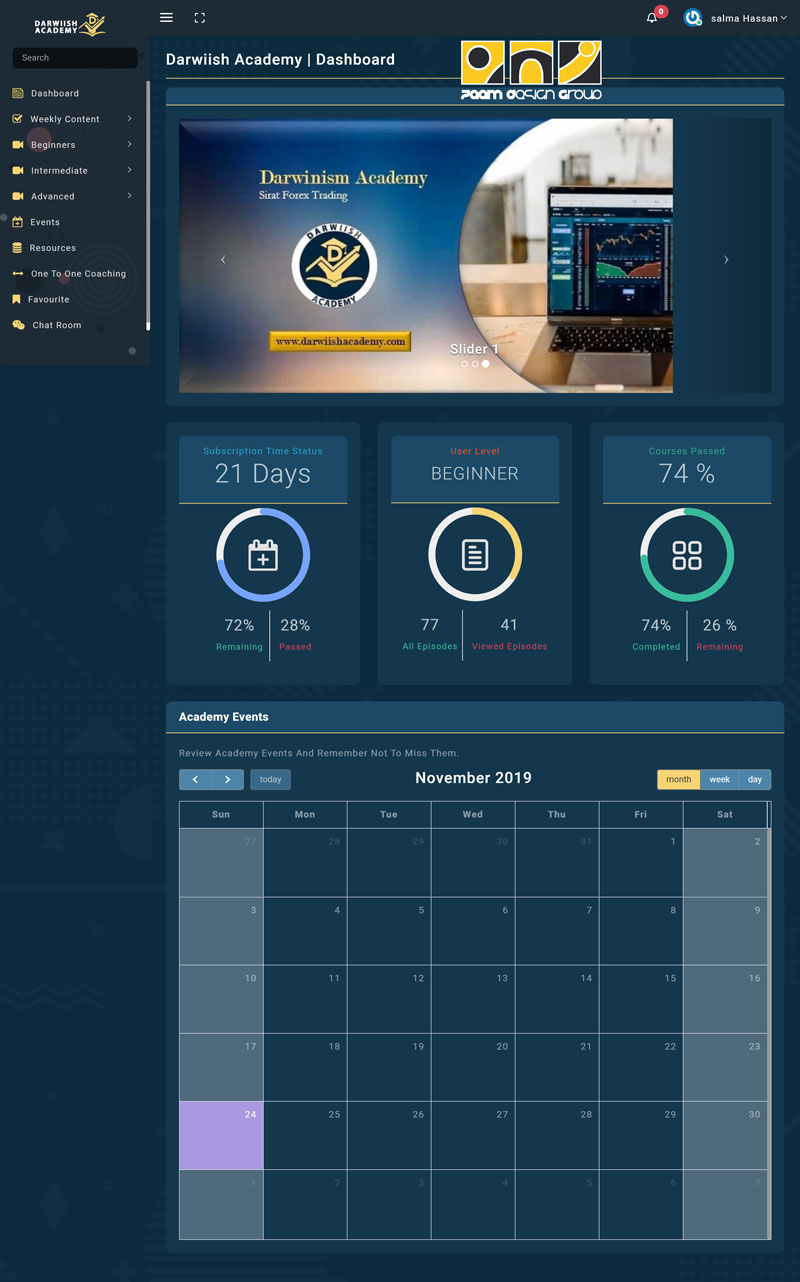Screen dimensions: 800x1282
Task: Click the Advanced video icon
Action: pyautogui.click(x=18, y=196)
